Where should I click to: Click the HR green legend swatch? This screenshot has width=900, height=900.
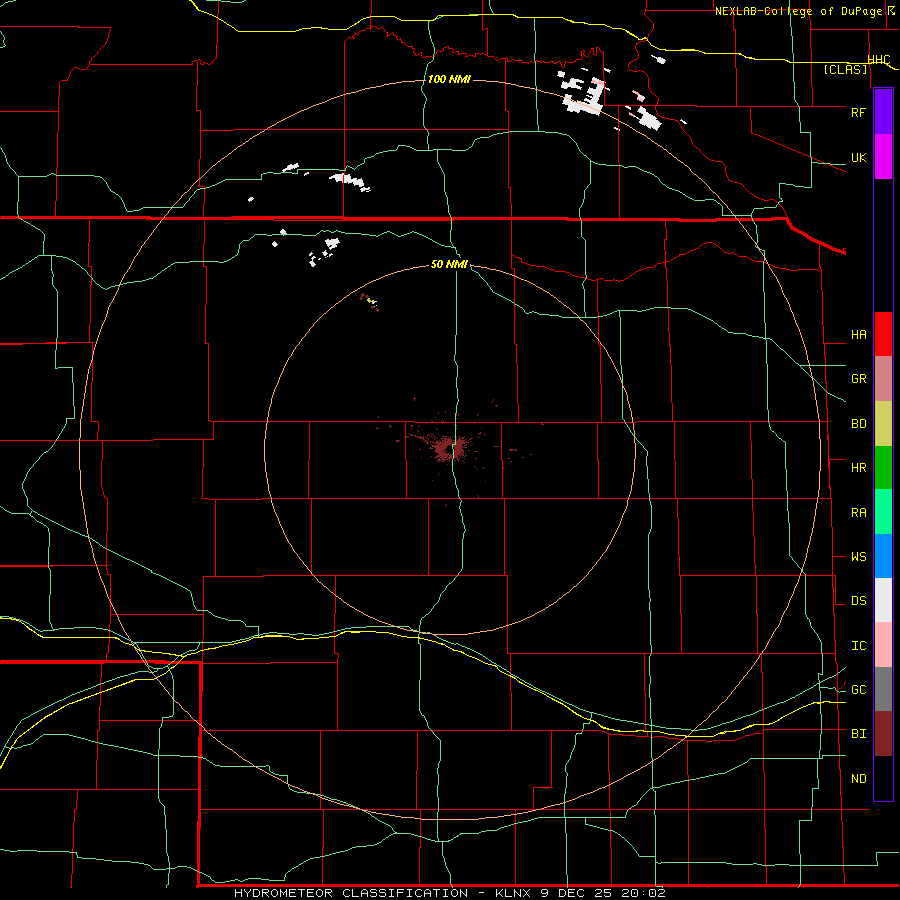[x=883, y=468]
